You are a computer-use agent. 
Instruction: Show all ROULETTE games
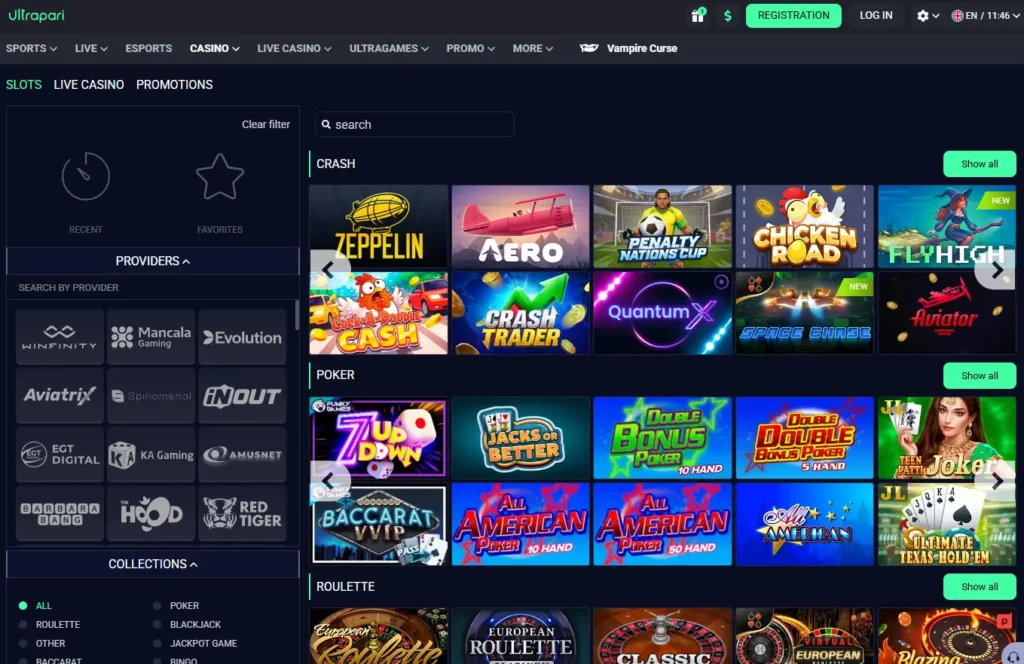point(980,586)
